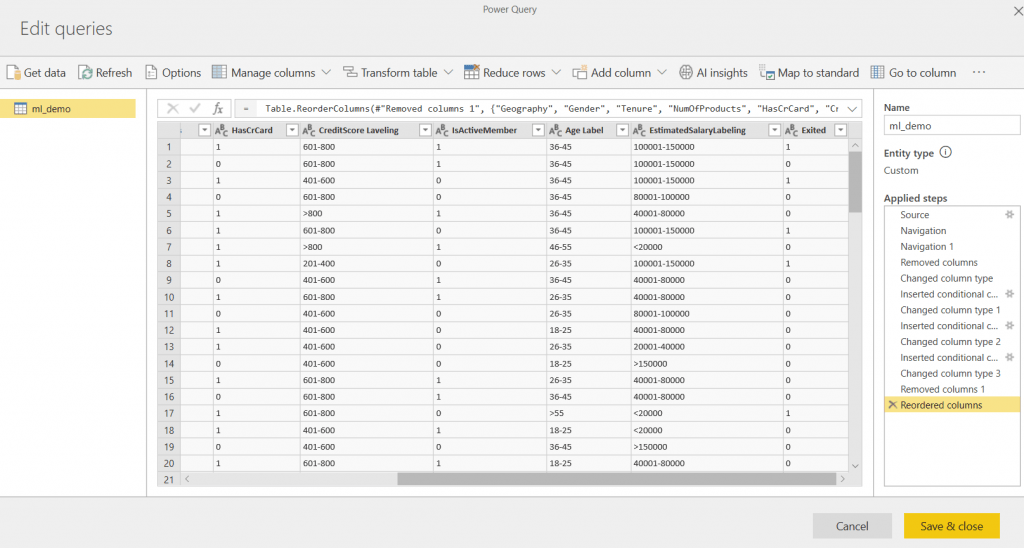Image resolution: width=1024 pixels, height=548 pixels.
Task: Click the AI insights icon
Action: click(x=686, y=73)
